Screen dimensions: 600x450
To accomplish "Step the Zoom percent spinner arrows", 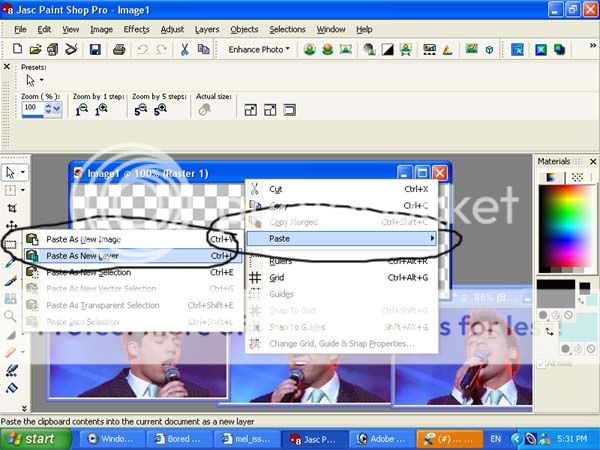I will pyautogui.click(x=48, y=109).
